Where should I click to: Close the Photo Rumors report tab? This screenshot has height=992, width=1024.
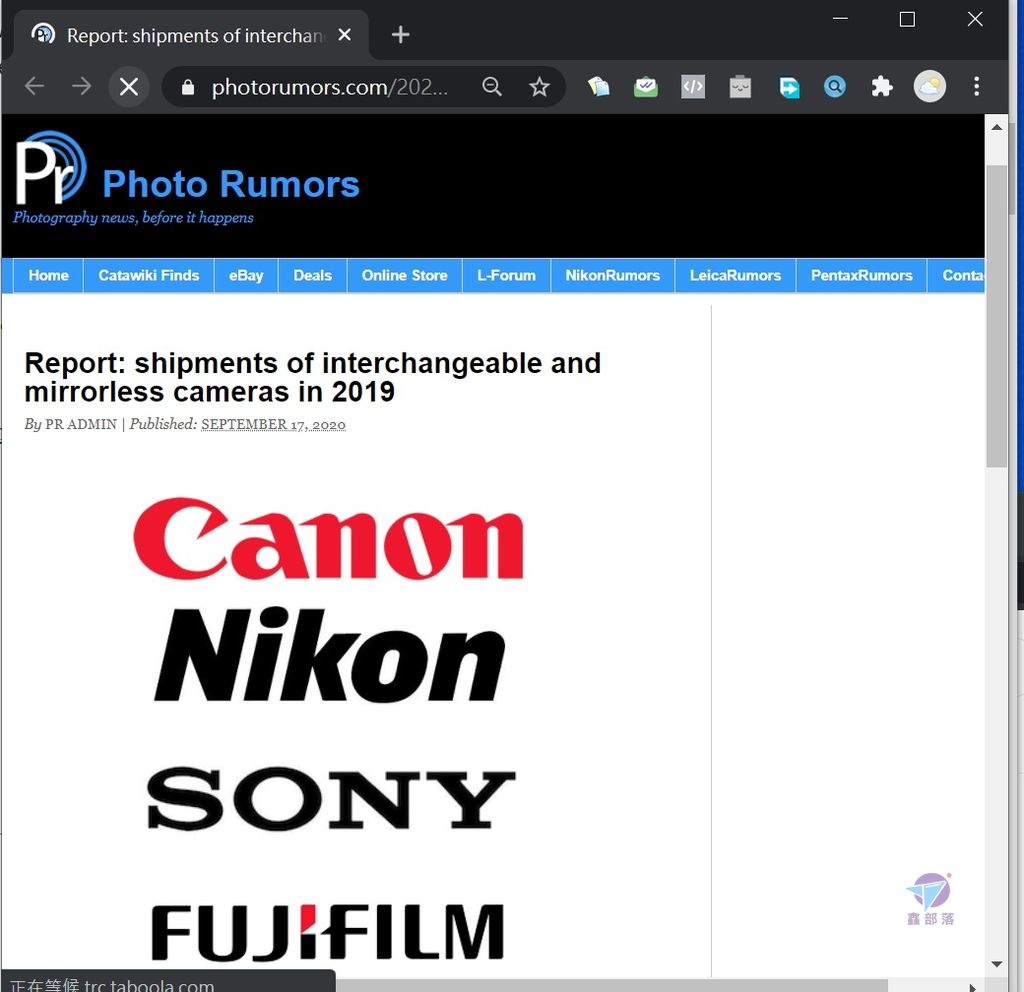pyautogui.click(x=344, y=35)
